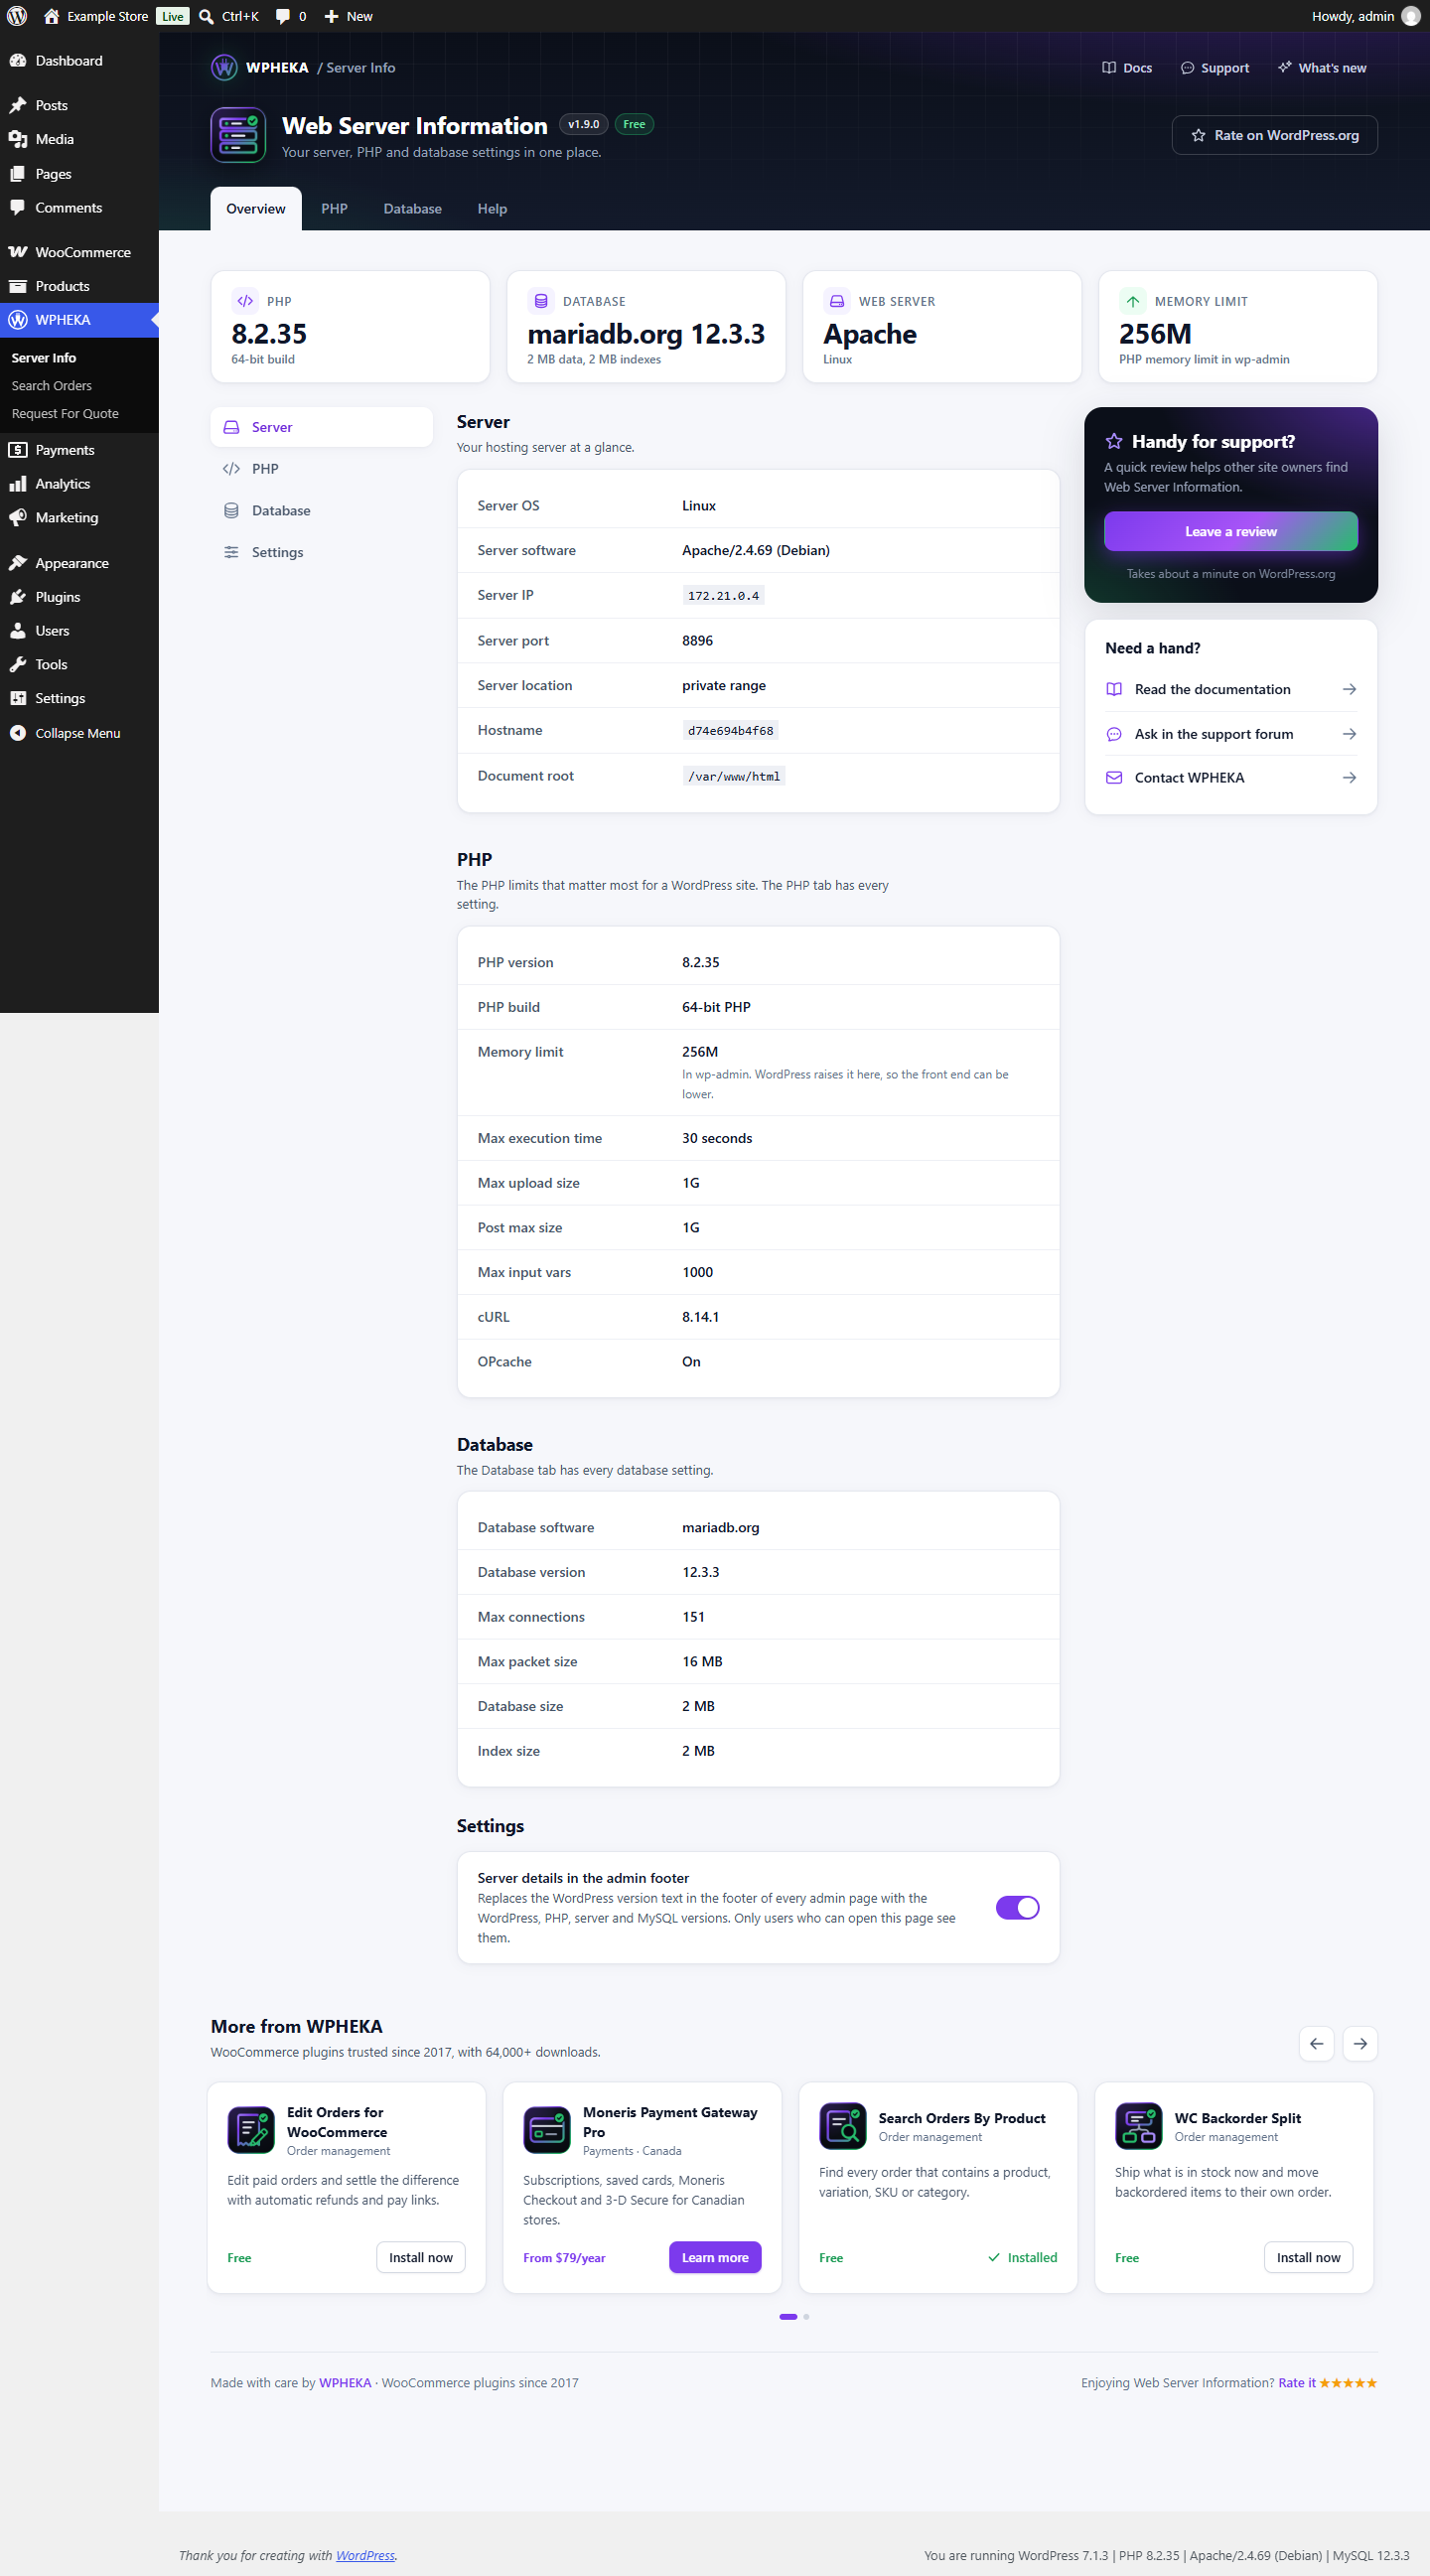This screenshot has height=2576, width=1430.
Task: Toggle Server details in the admin footer
Action: click(x=1017, y=1907)
